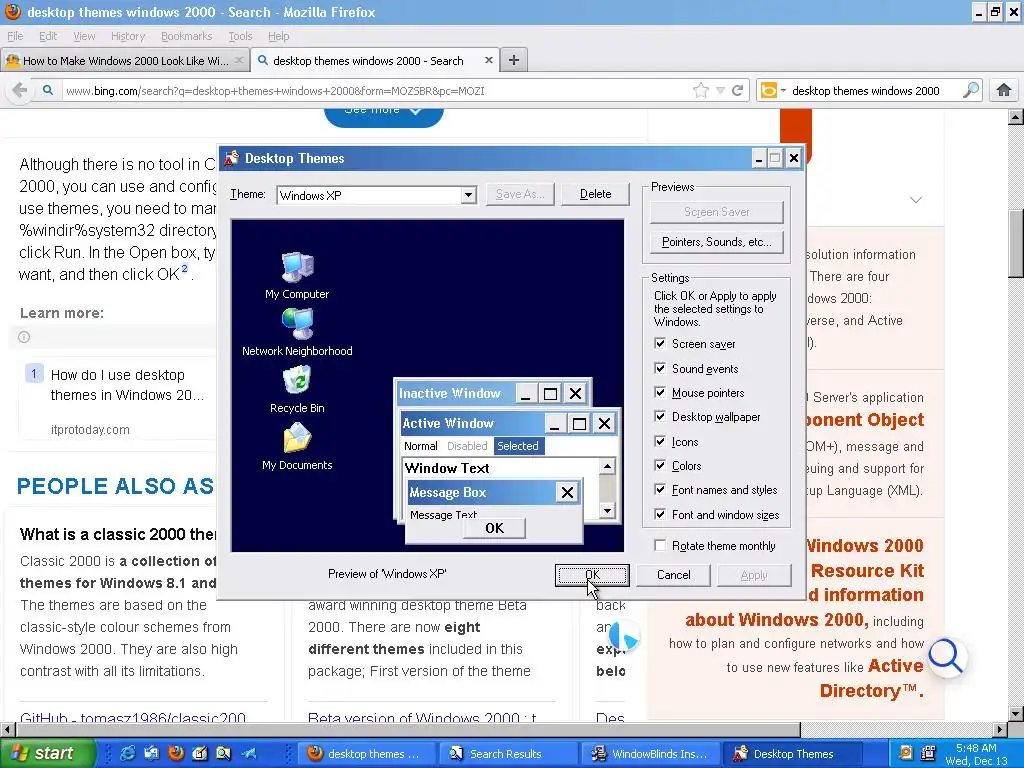Click the first system tray icon
This screenshot has width=1024, height=768.
pyautogui.click(x=906, y=753)
